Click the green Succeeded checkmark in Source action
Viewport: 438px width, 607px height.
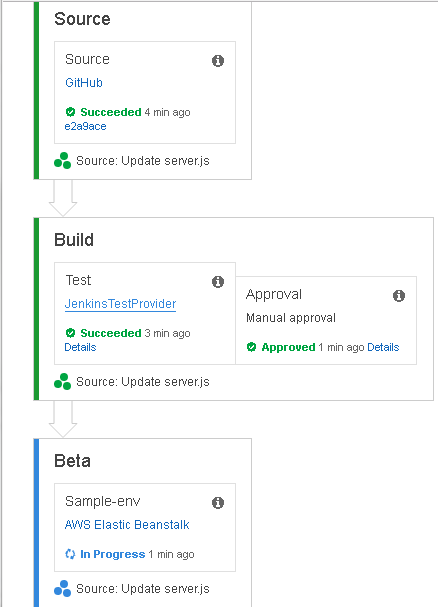70,112
